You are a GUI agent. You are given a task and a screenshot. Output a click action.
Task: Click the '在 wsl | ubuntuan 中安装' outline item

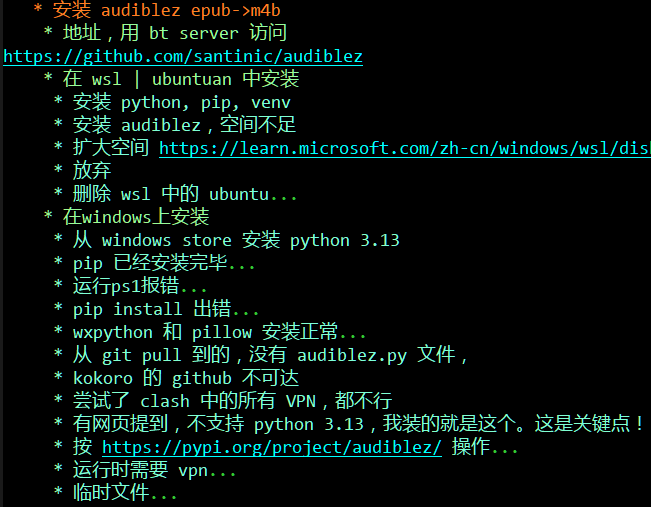pos(181,79)
